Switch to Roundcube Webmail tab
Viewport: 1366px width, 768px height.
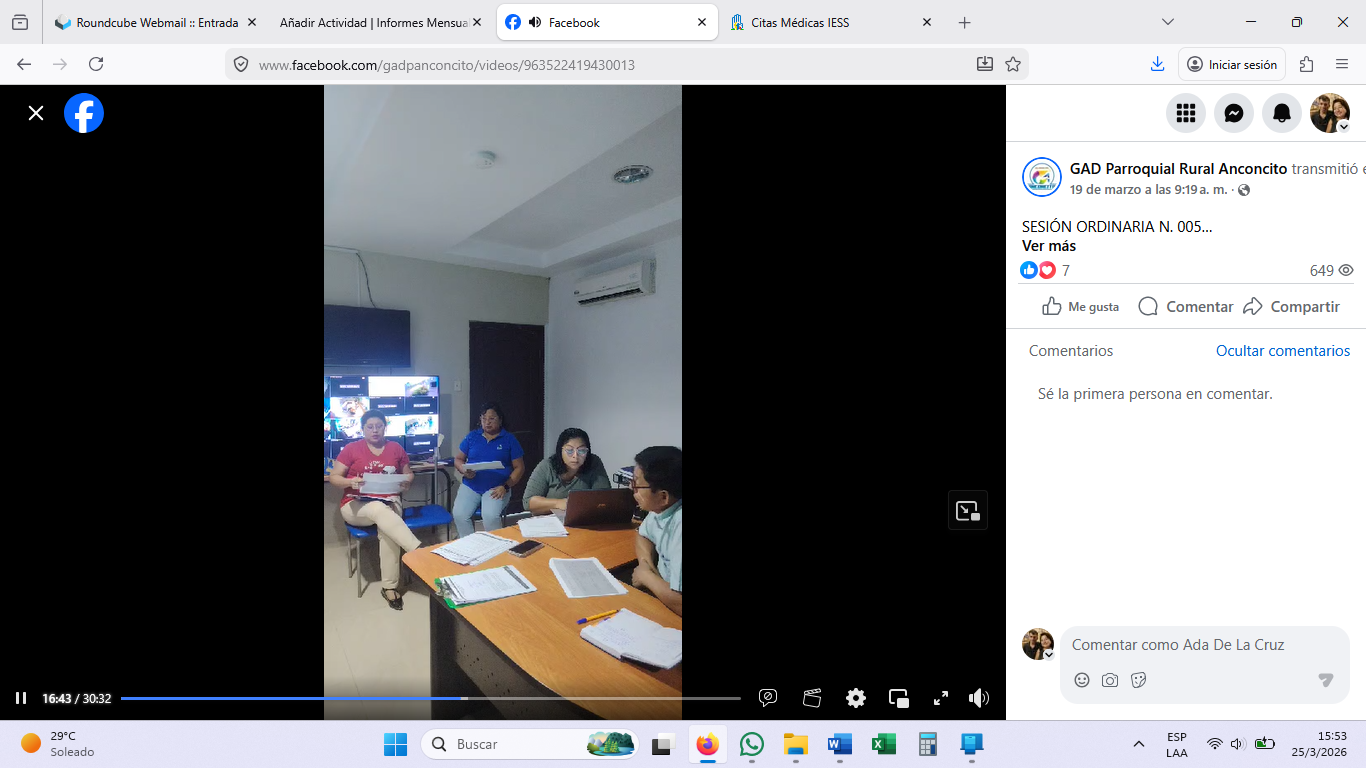156,22
